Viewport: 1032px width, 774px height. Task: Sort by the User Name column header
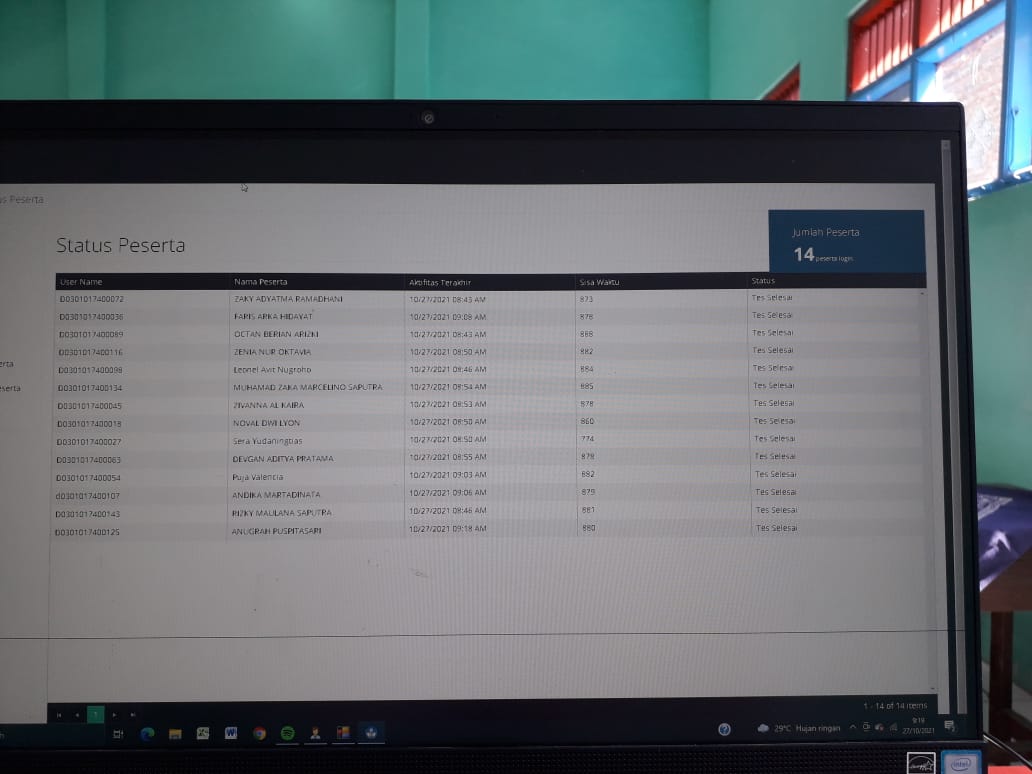(x=81, y=282)
